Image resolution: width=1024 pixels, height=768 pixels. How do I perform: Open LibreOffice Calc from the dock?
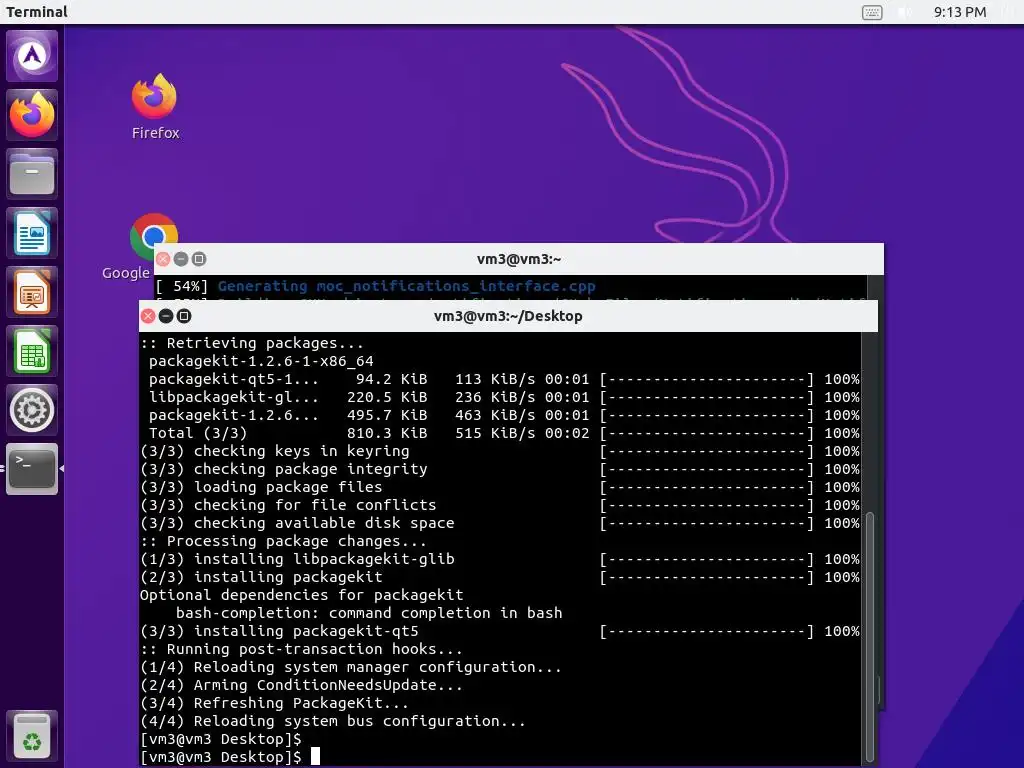point(32,351)
